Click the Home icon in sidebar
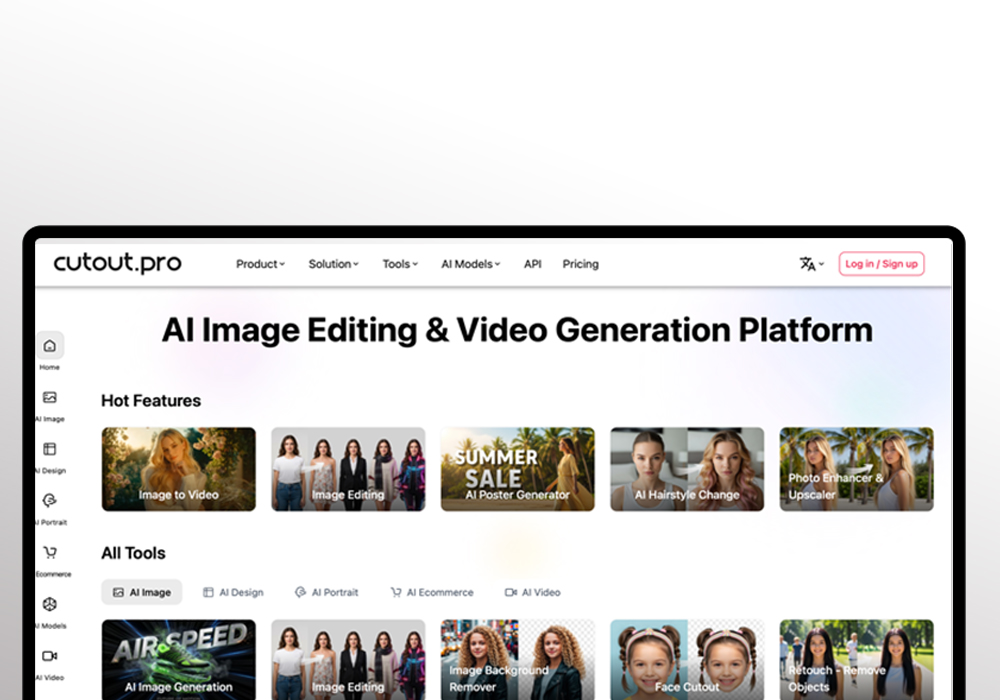The height and width of the screenshot is (700, 1000). pos(50,346)
